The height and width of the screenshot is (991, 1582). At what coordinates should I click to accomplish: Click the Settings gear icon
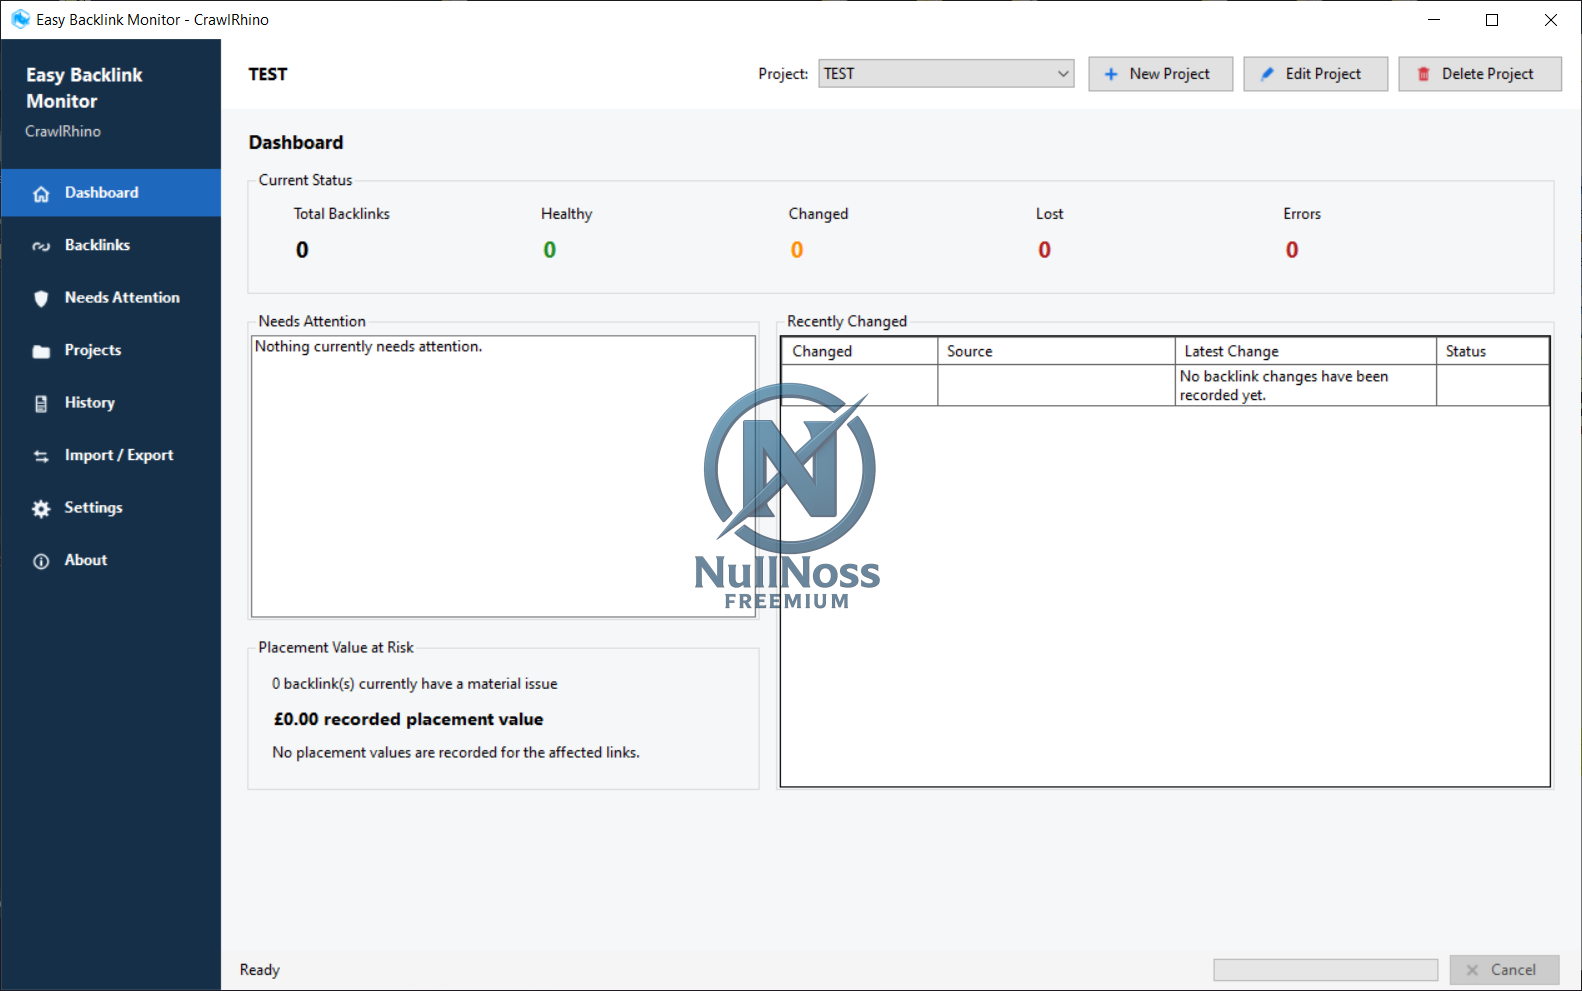pyautogui.click(x=41, y=509)
